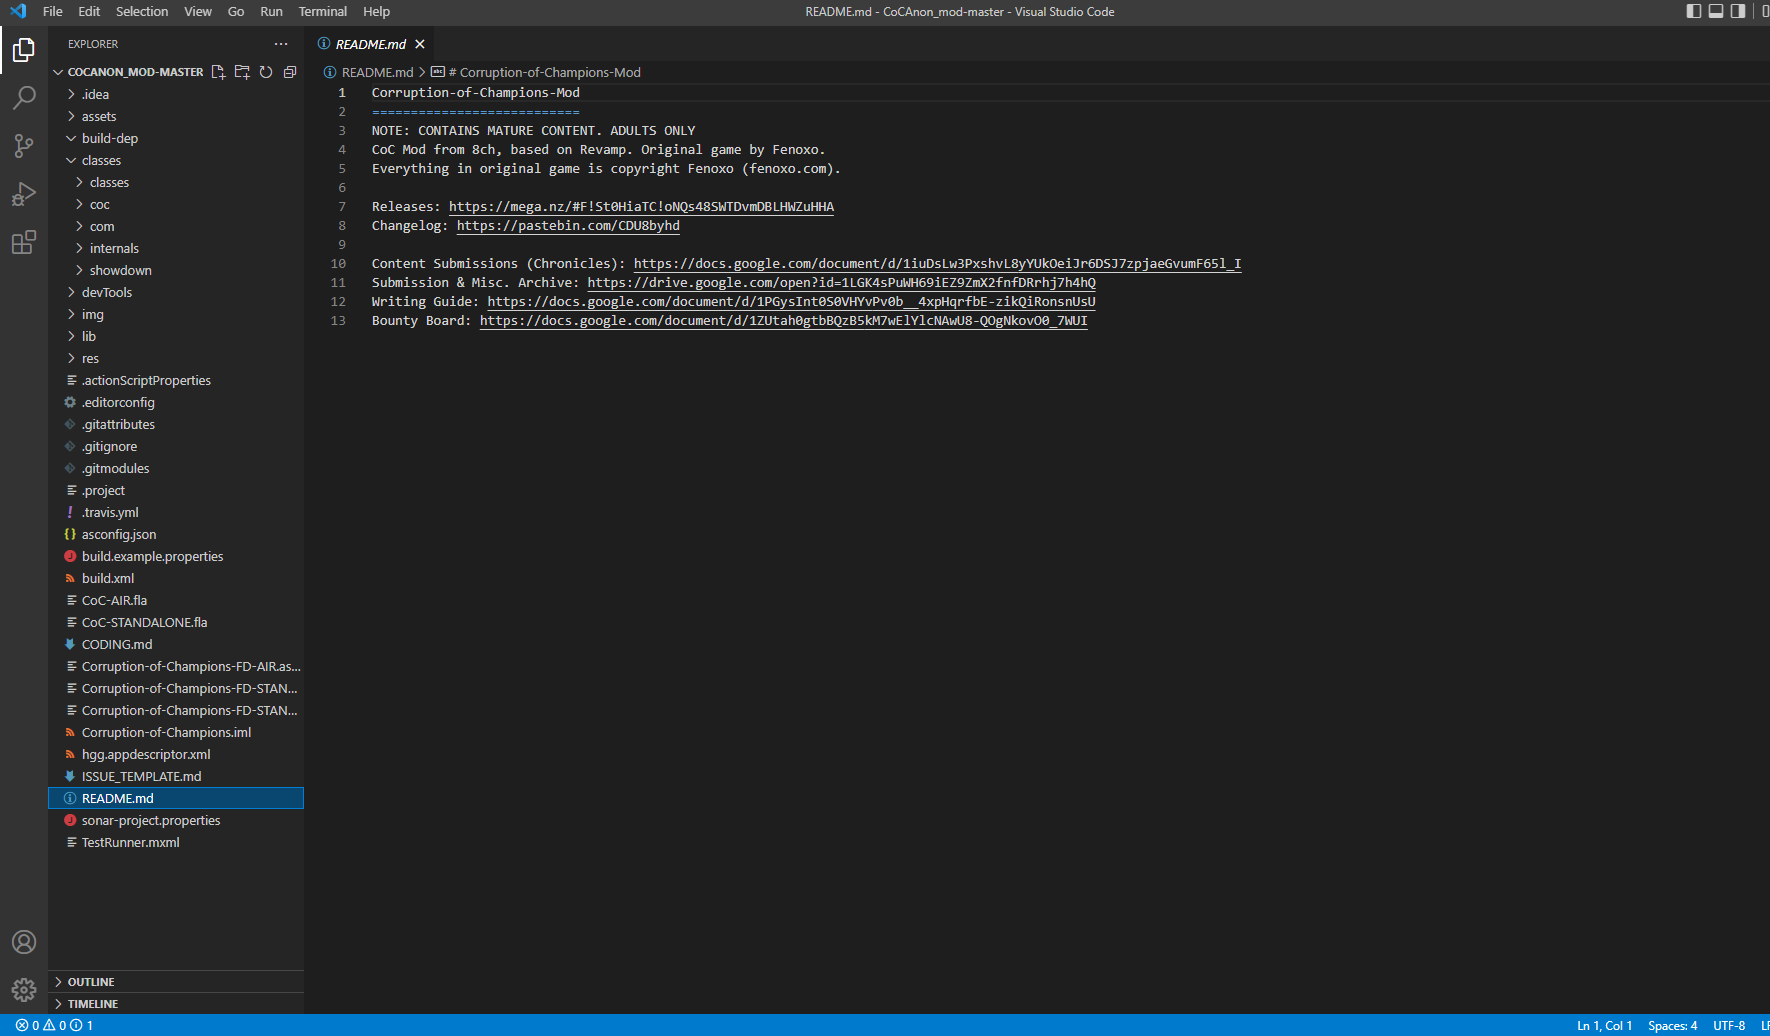The width and height of the screenshot is (1770, 1036).
Task: Expand the assets folder
Action: (99, 116)
